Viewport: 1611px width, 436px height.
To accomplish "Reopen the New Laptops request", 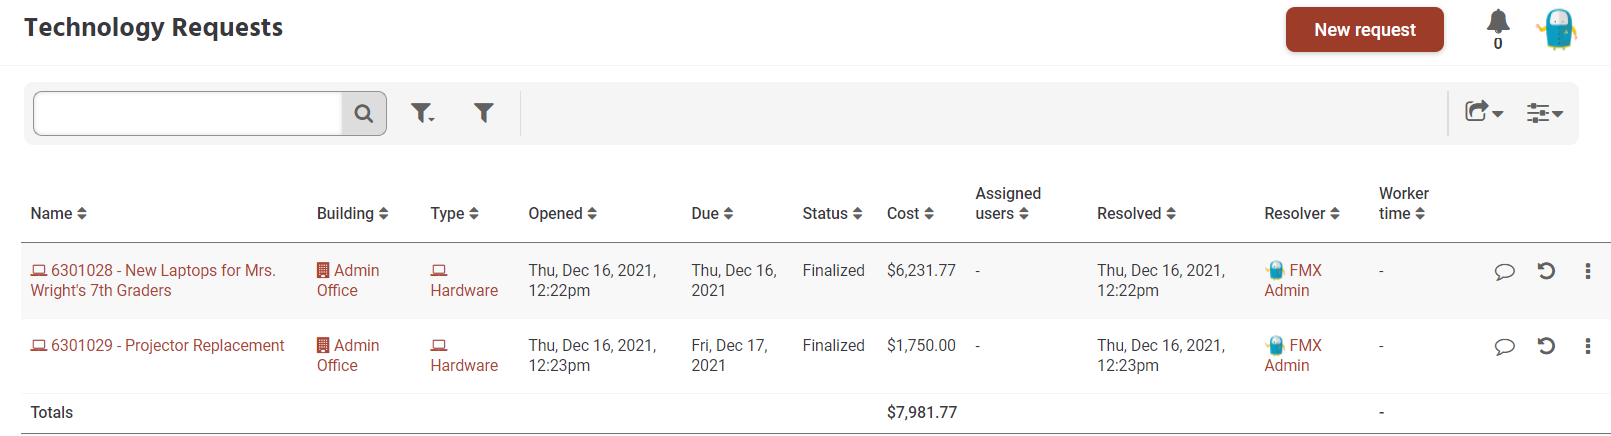I will pyautogui.click(x=1546, y=271).
